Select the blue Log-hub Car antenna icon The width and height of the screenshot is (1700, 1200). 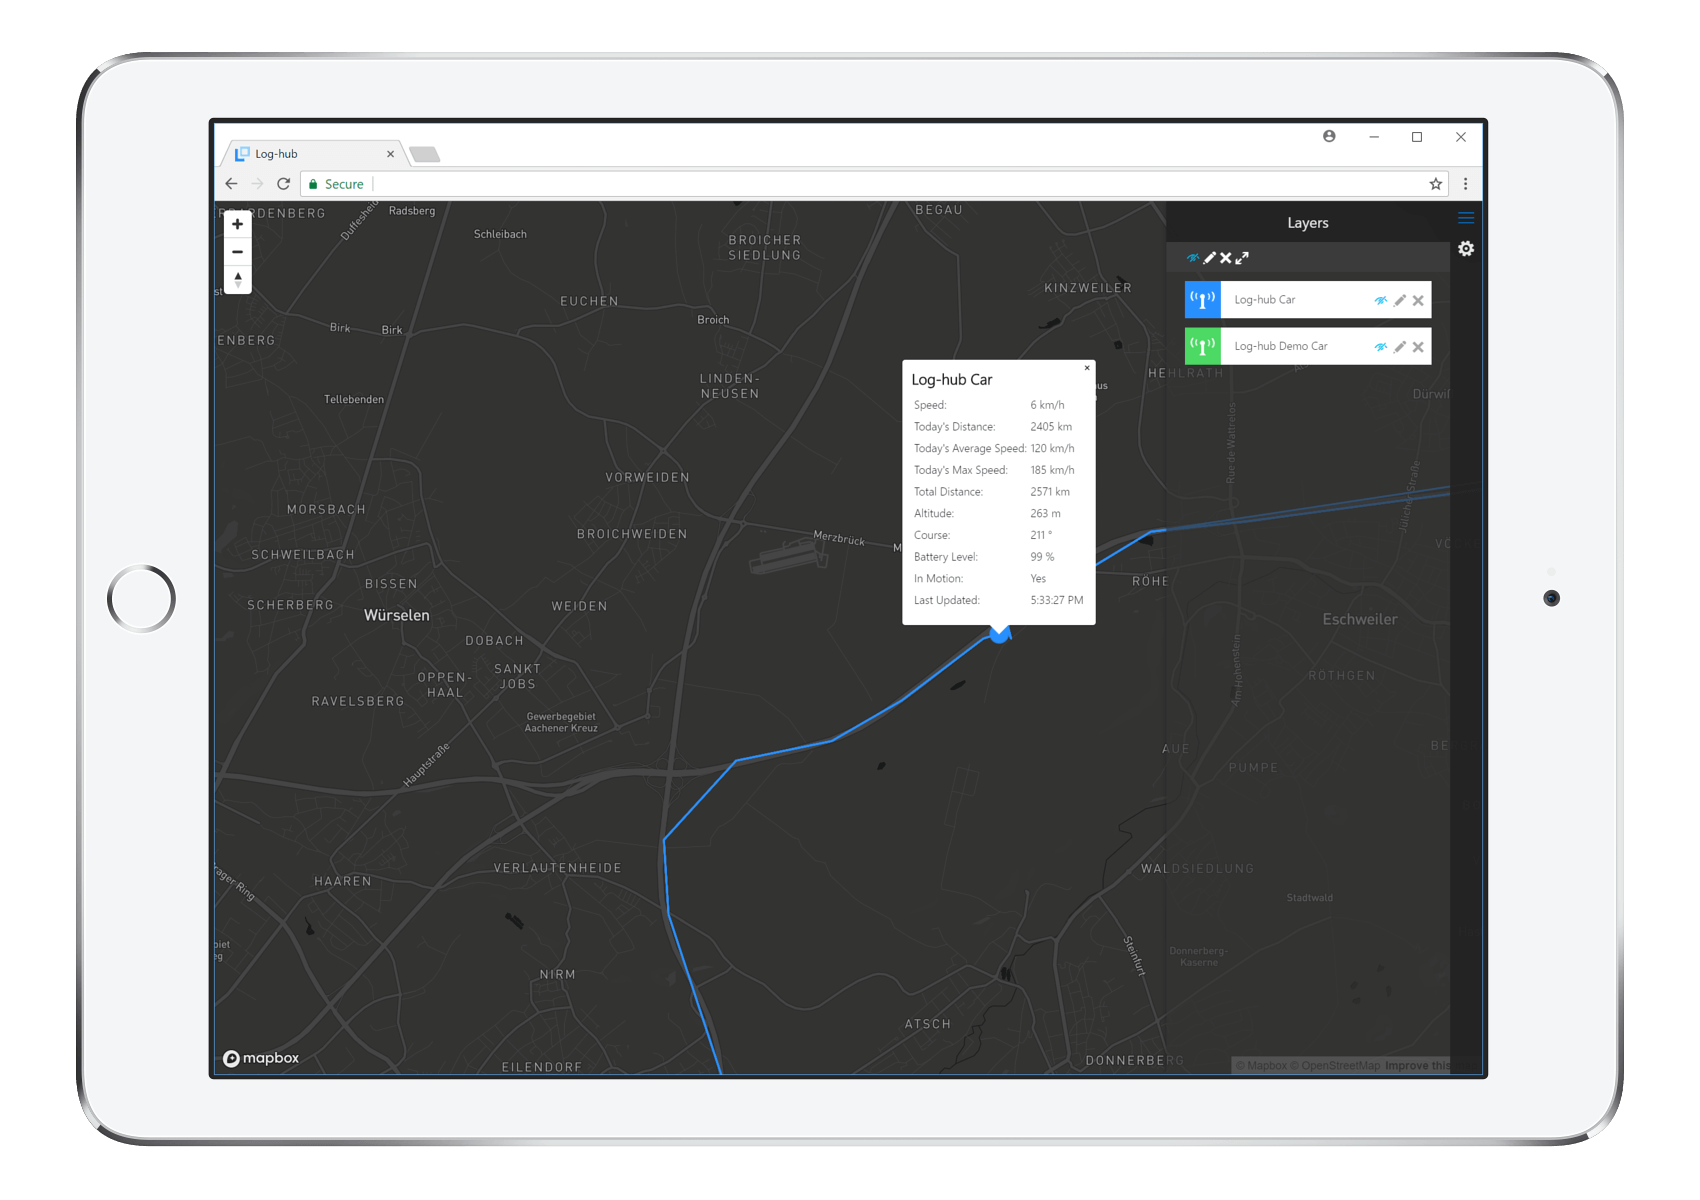pos(1202,299)
